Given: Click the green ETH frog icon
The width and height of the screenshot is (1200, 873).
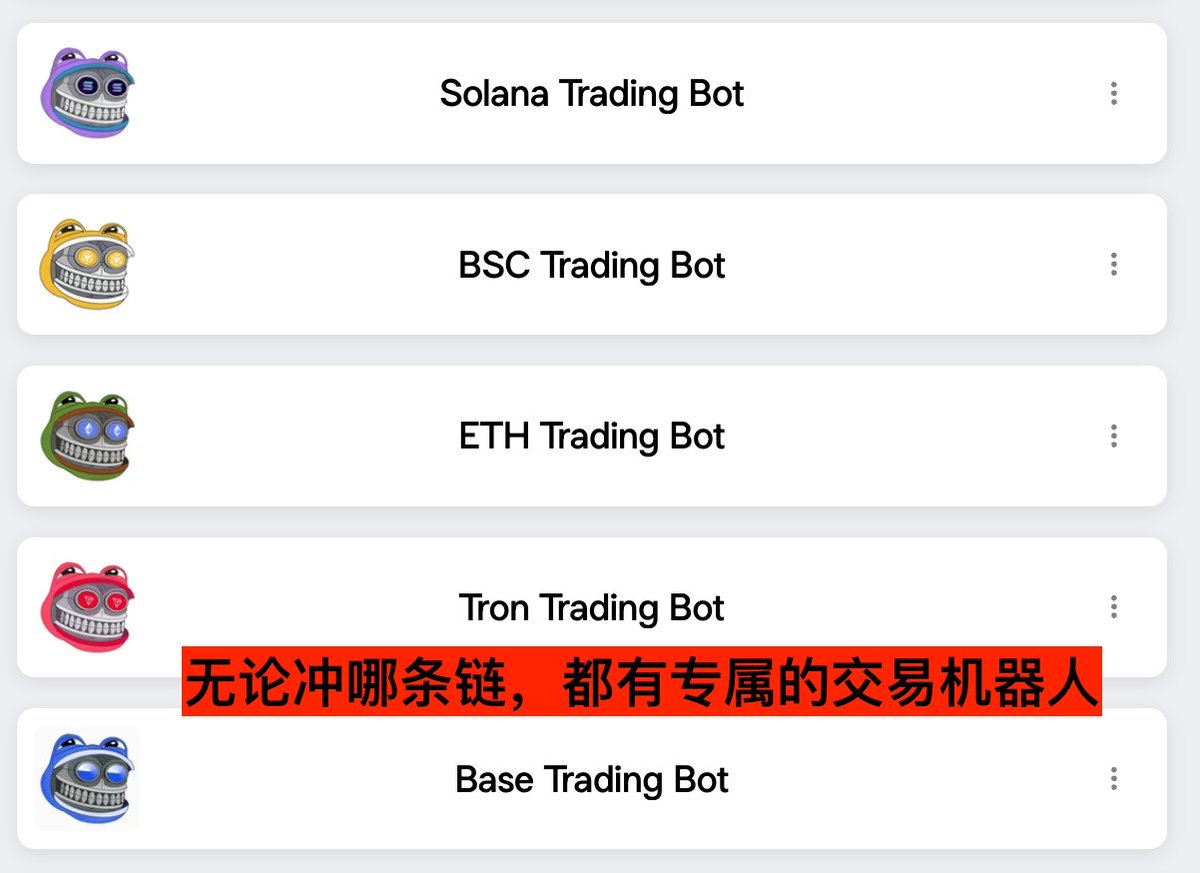Looking at the screenshot, I should tap(87, 436).
